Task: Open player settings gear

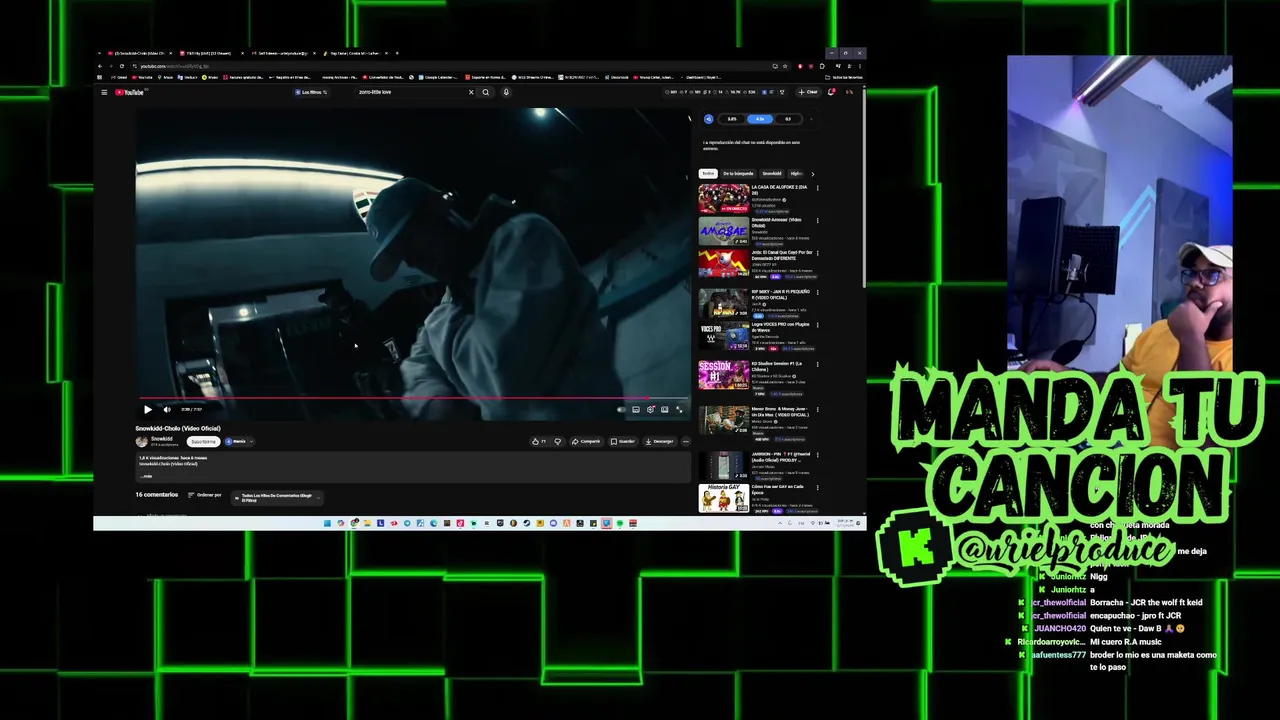Action: (x=650, y=409)
